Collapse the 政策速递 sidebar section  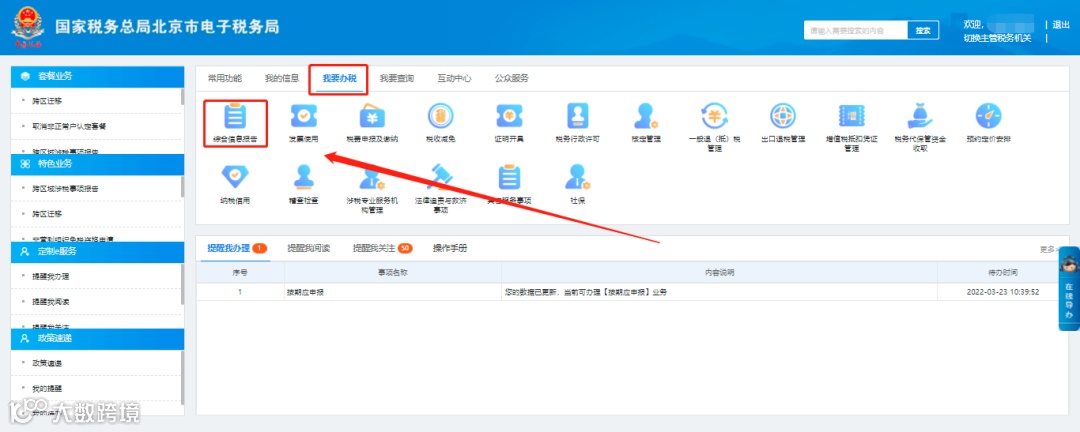98,338
